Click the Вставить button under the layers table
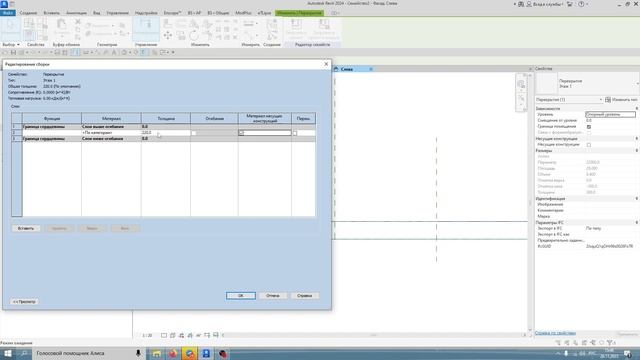Image resolution: width=640 pixels, height=360 pixels. click(x=26, y=229)
